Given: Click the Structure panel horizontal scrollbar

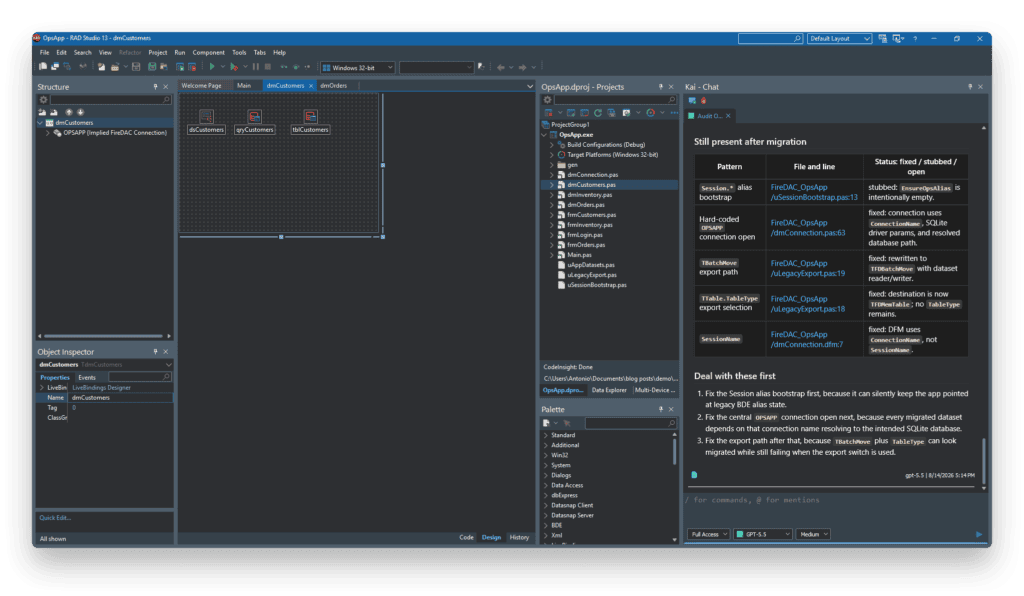Looking at the screenshot, I should click(x=103, y=336).
